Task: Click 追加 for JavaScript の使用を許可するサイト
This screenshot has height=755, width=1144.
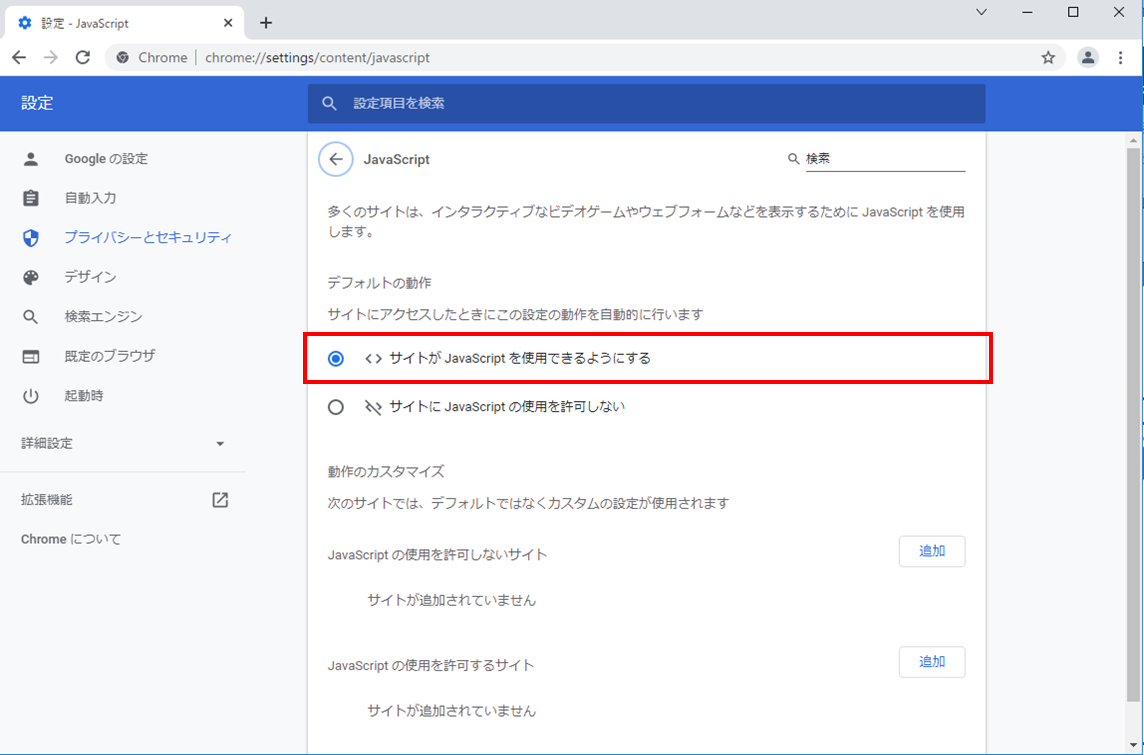Action: click(x=932, y=662)
